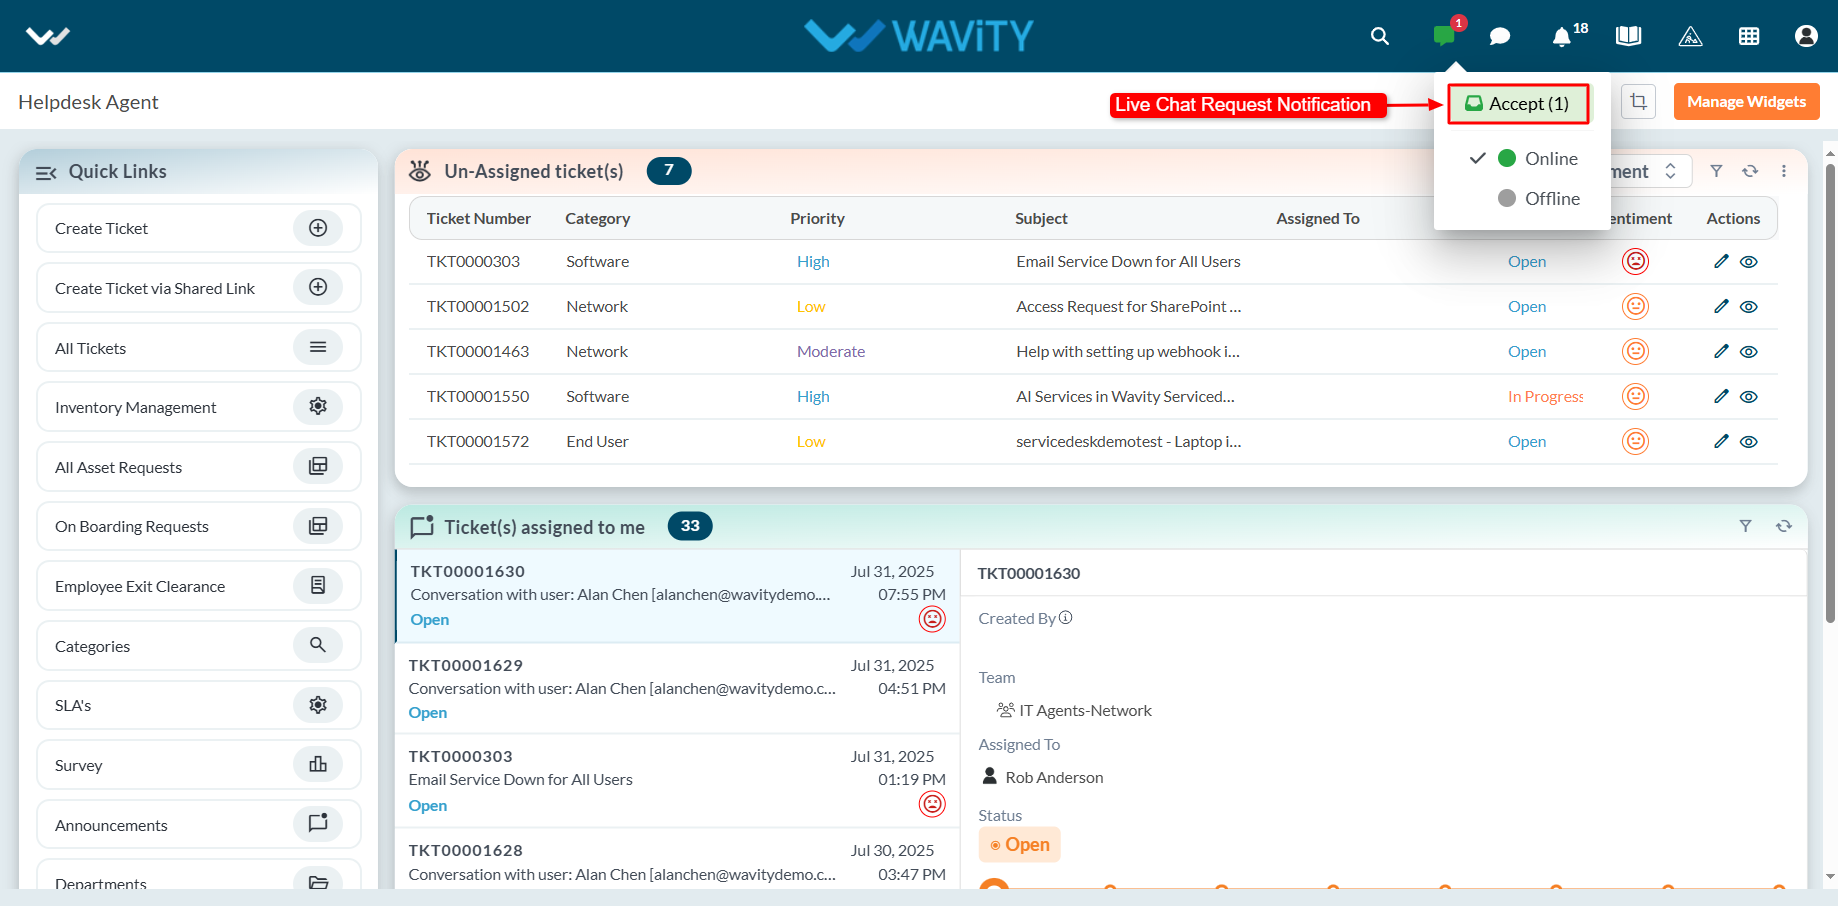This screenshot has width=1838, height=906.
Task: Open the Open status dropdown of TKT00001630
Action: coord(1019,844)
